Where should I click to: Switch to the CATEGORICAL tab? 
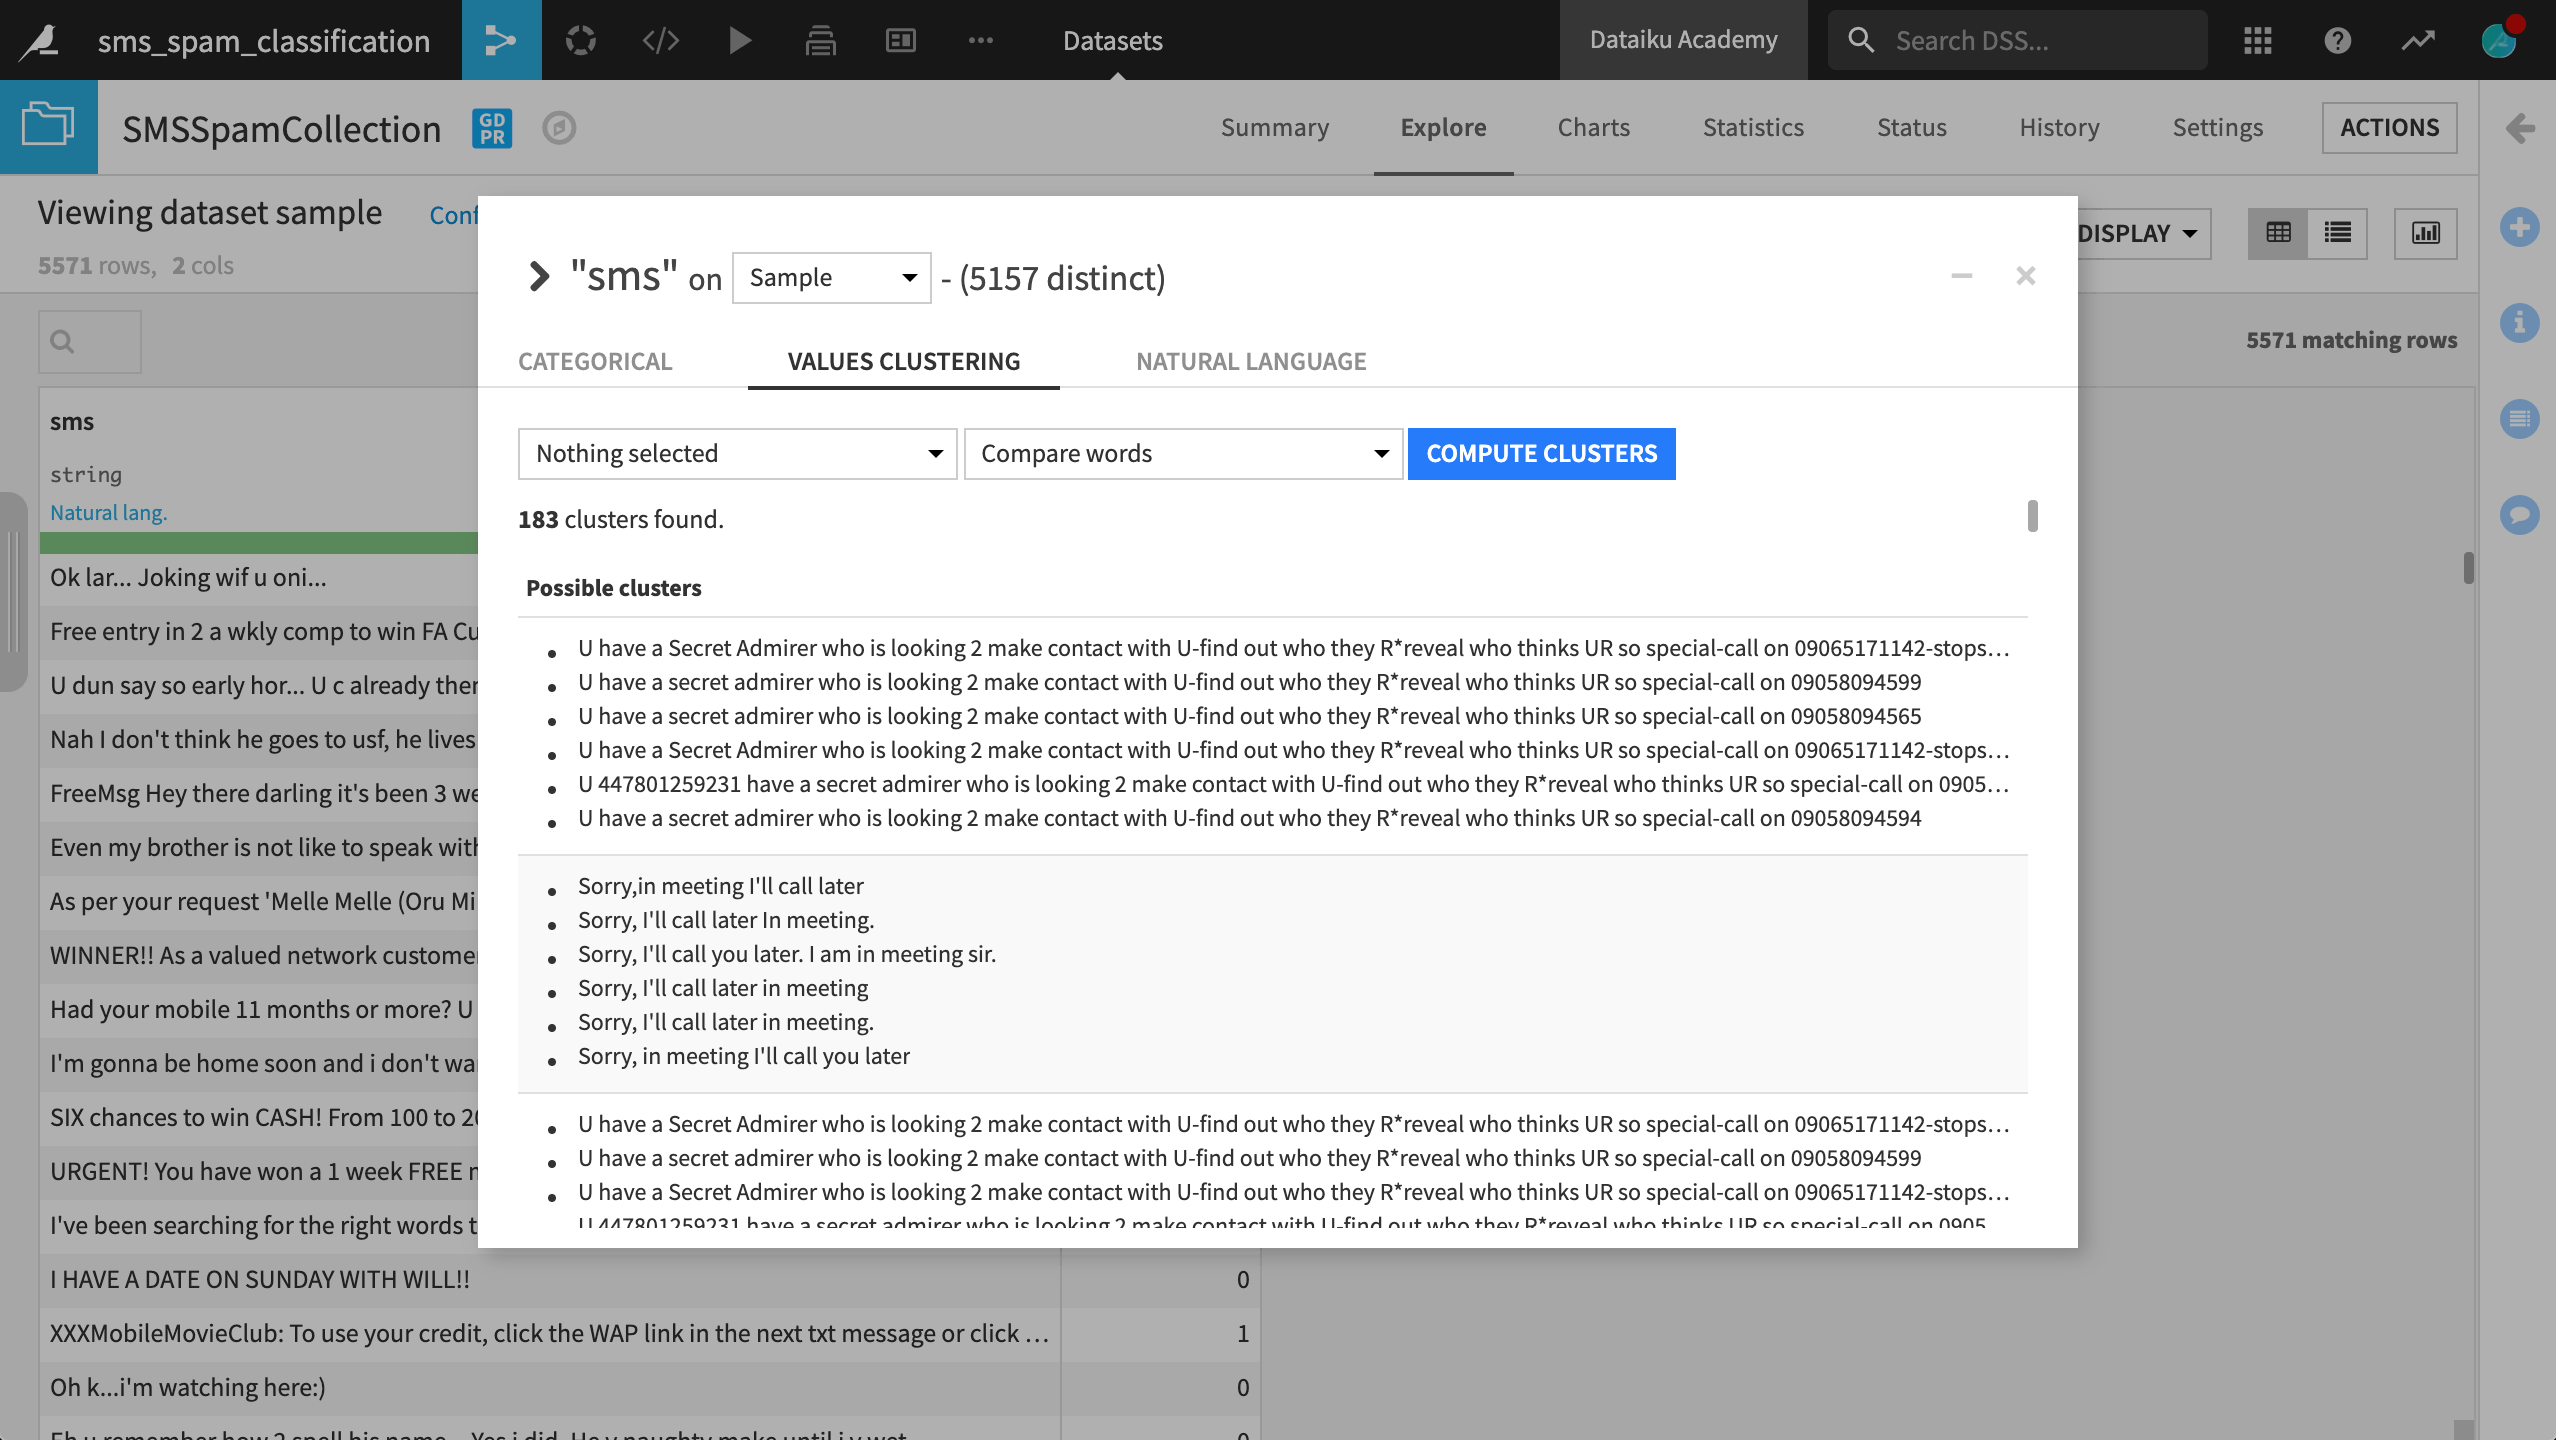pos(595,361)
